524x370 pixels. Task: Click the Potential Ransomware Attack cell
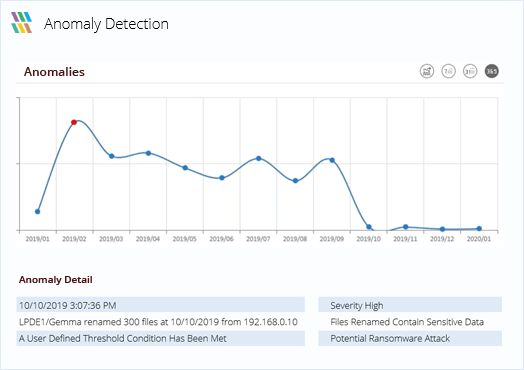410,338
